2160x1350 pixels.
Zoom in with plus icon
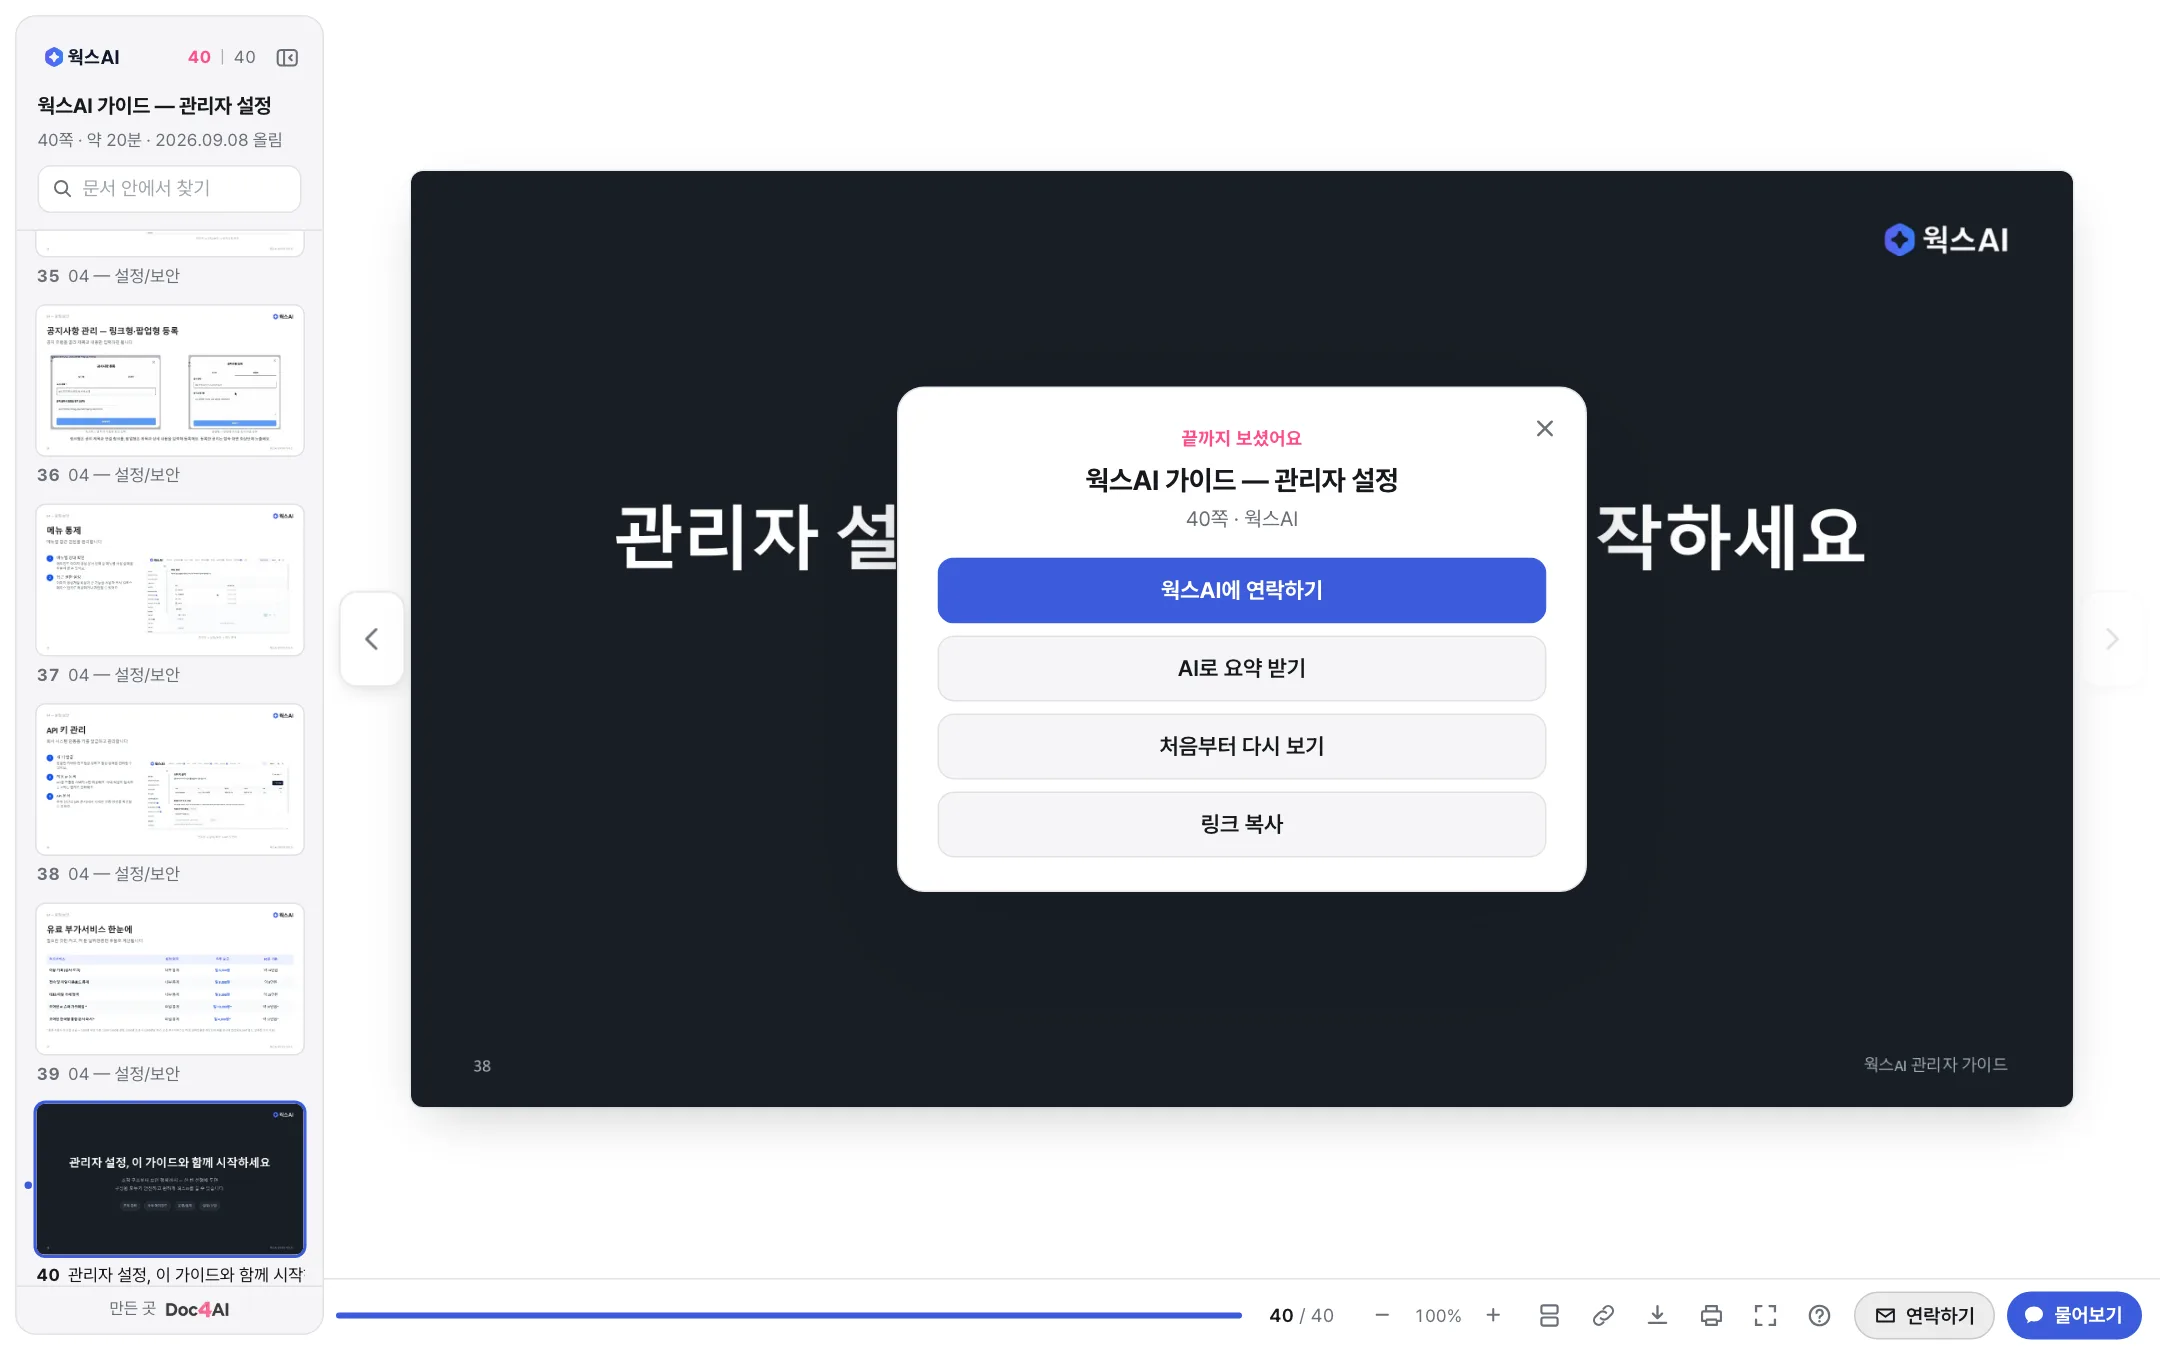pos(1493,1316)
